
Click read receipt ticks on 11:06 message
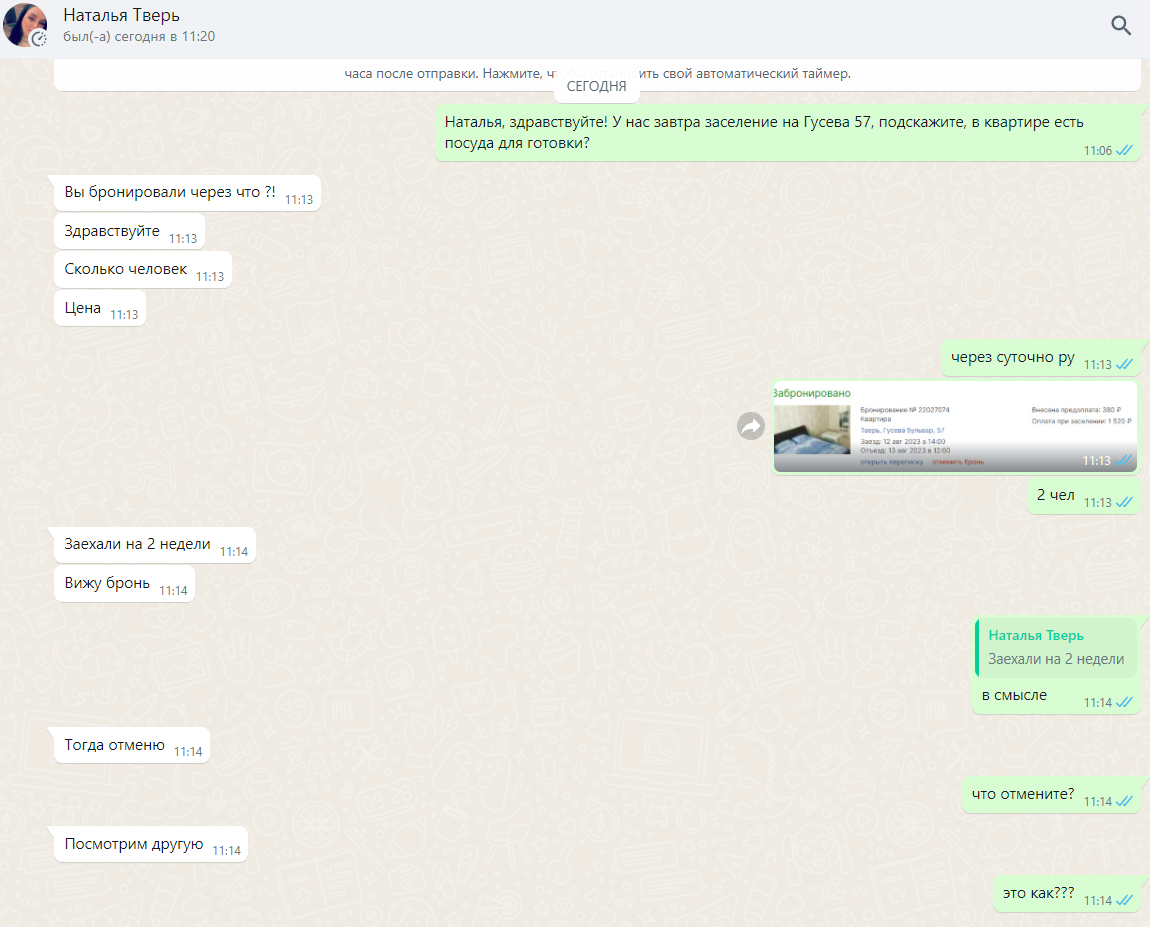coord(1124,150)
